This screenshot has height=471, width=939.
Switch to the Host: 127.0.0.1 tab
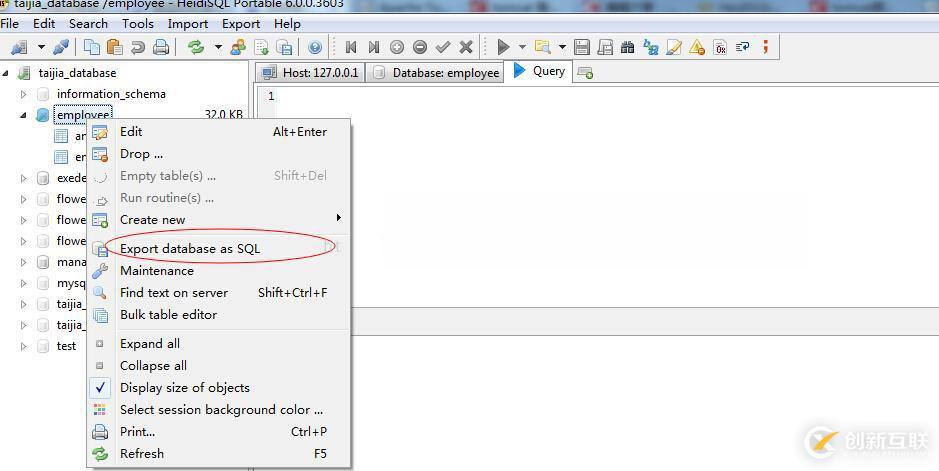point(310,72)
